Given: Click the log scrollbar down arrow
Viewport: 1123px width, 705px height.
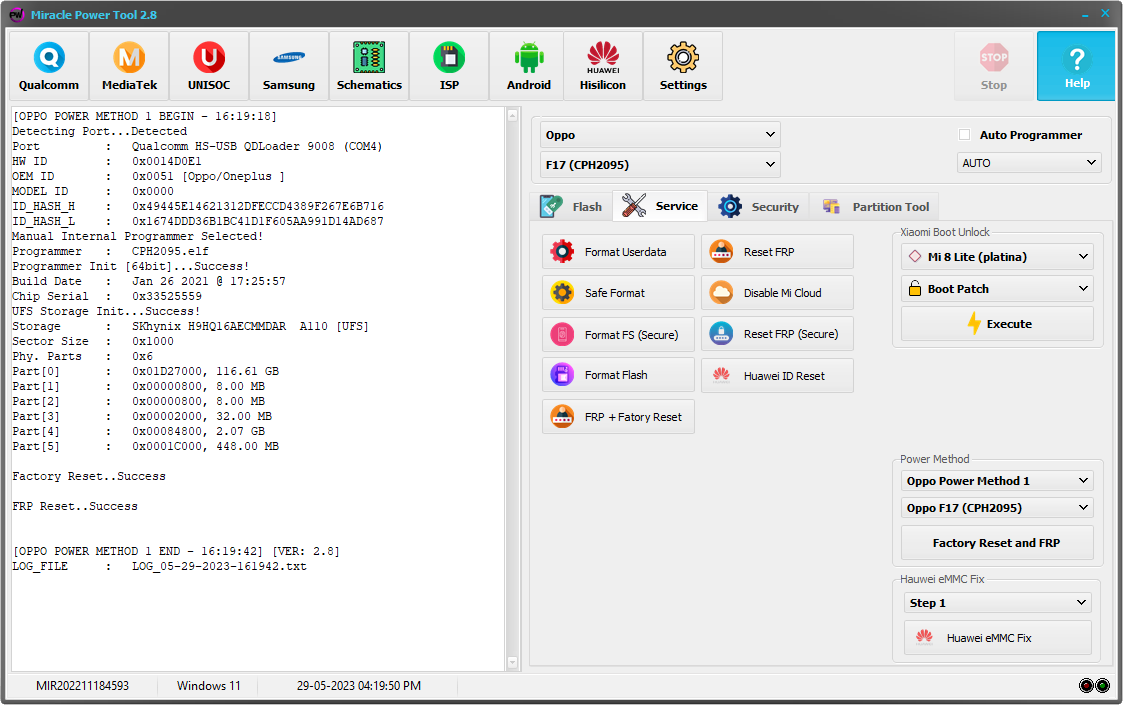Looking at the screenshot, I should click(512, 662).
